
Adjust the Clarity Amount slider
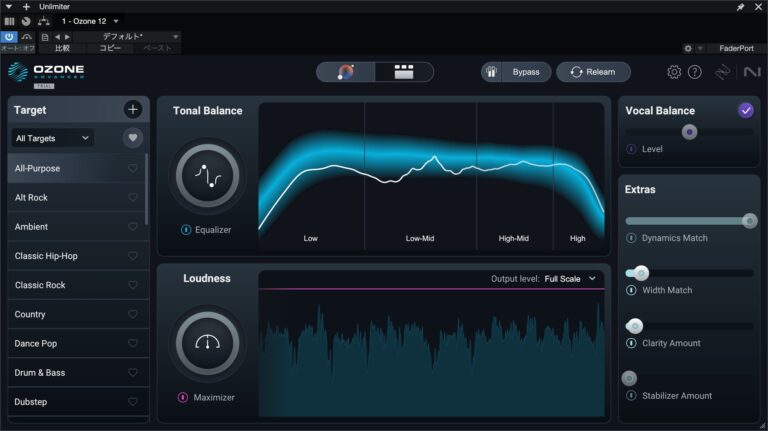coord(690,326)
